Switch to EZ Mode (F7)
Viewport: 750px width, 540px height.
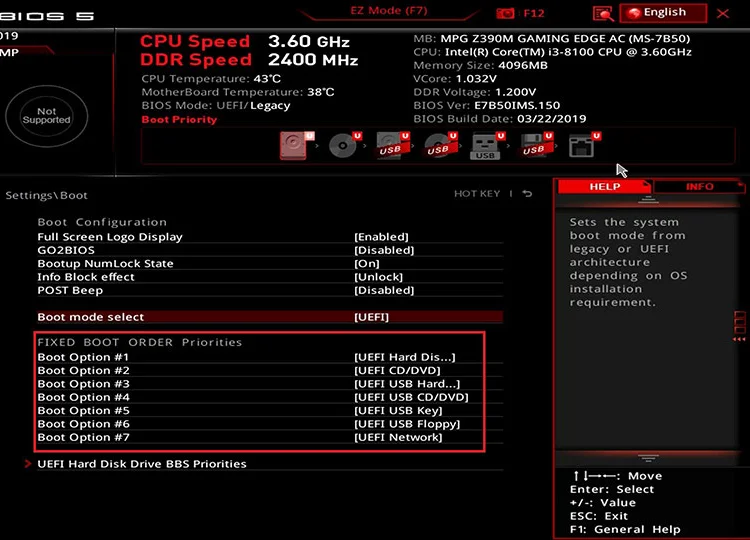[388, 11]
